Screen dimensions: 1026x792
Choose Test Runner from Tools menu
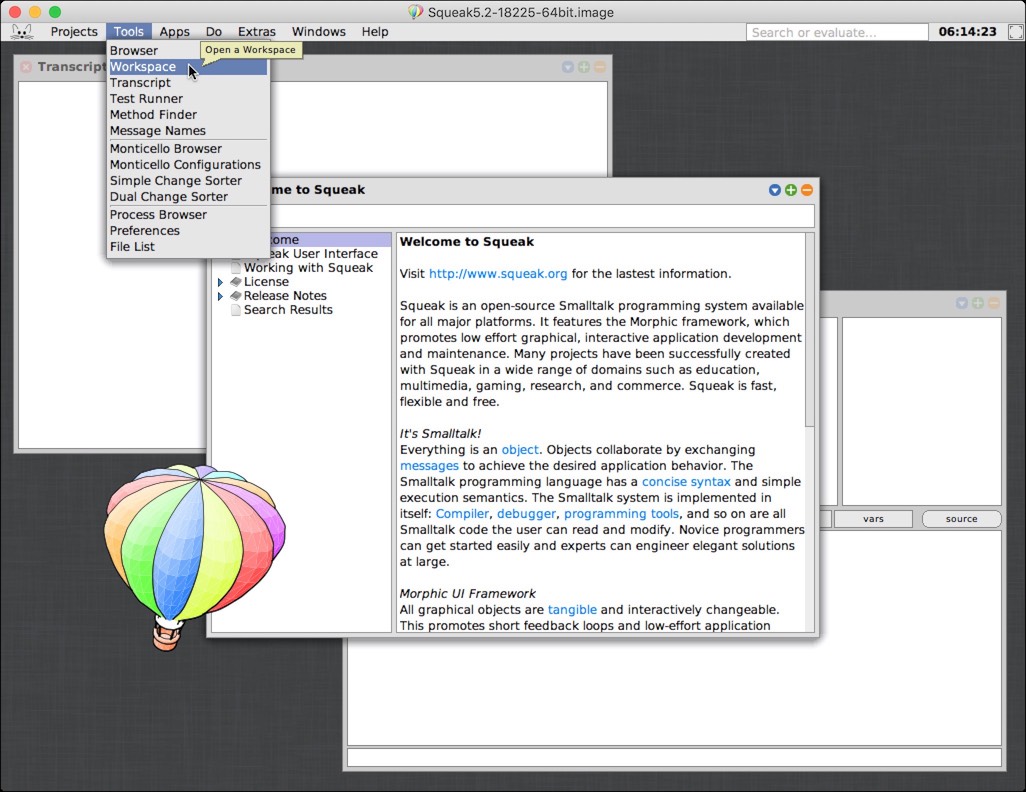pos(188,99)
